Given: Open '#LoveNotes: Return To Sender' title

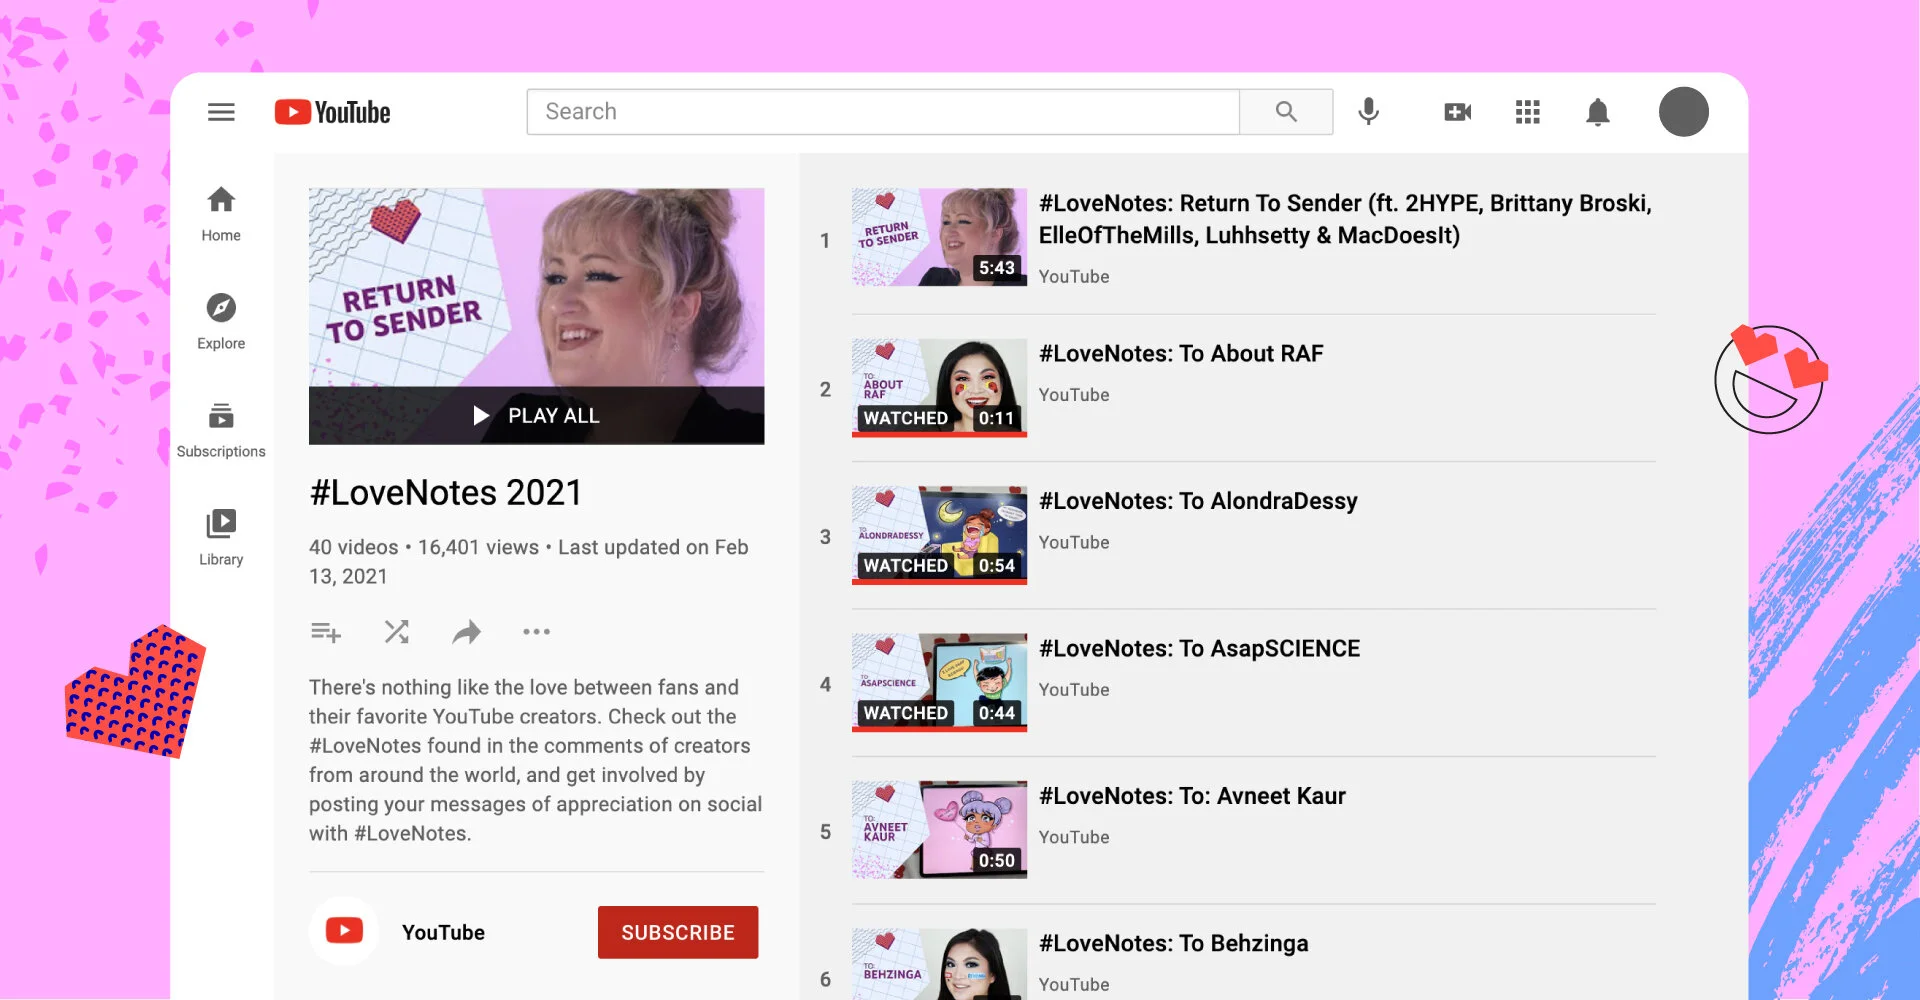Looking at the screenshot, I should tap(1345, 219).
